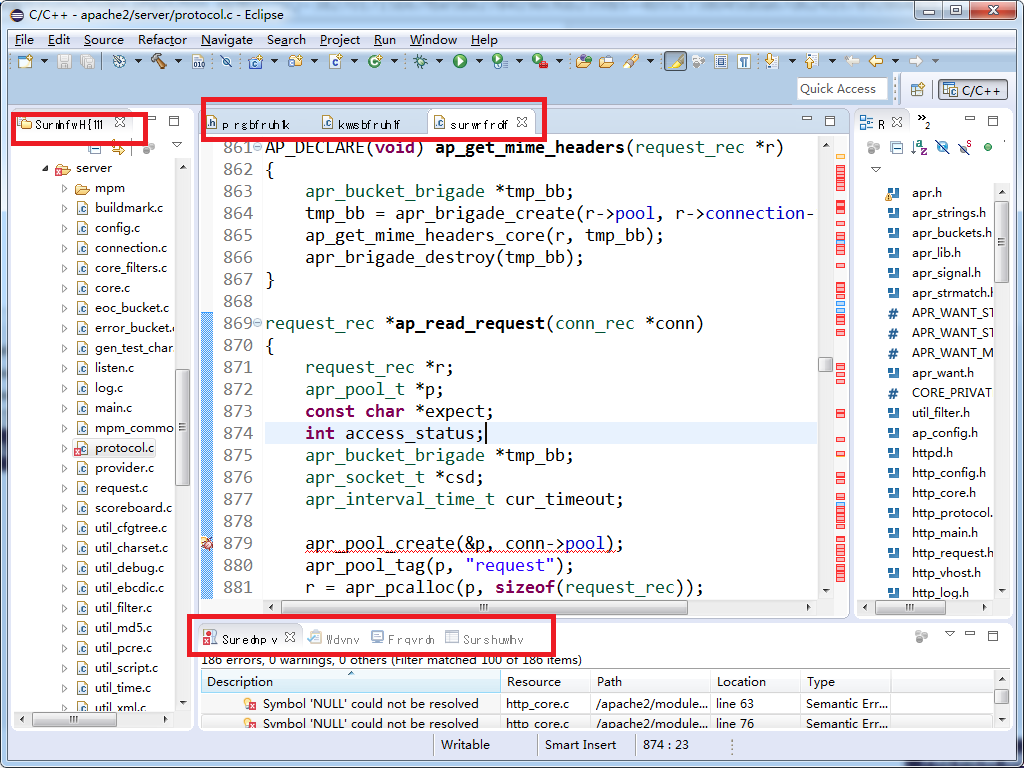Click the New Source Folder icon
This screenshot has width=1024, height=768.
296,61
